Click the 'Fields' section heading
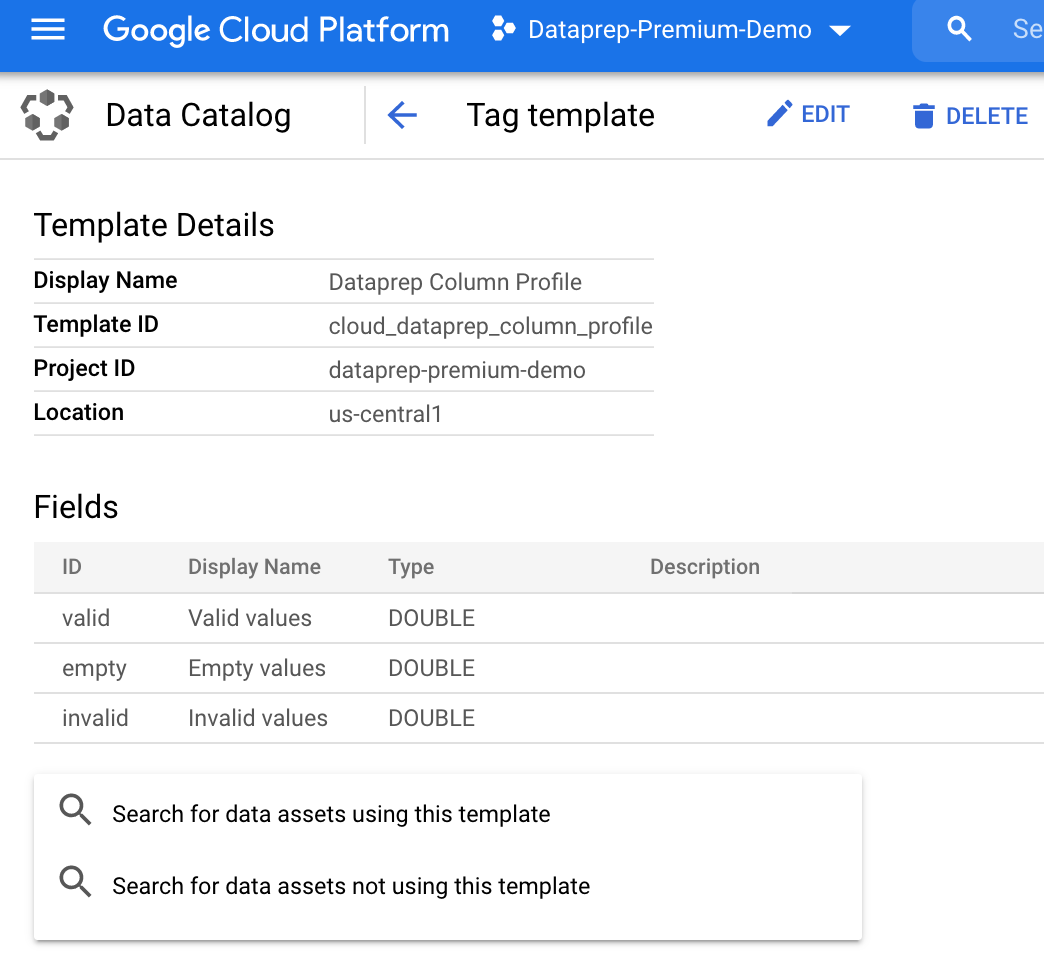Viewport: 1044px width, 956px height. pos(76,507)
